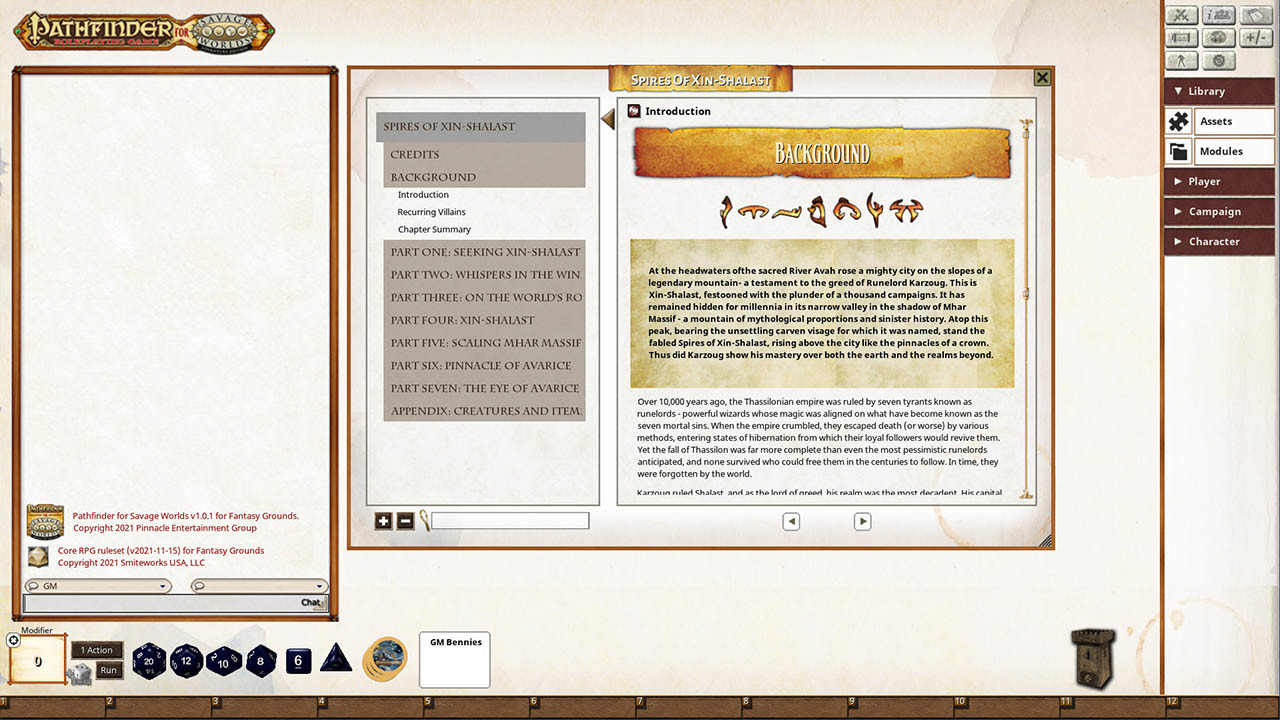1280x720 pixels.
Task: Open the Characters icon in the toolbar
Action: click(x=1182, y=60)
